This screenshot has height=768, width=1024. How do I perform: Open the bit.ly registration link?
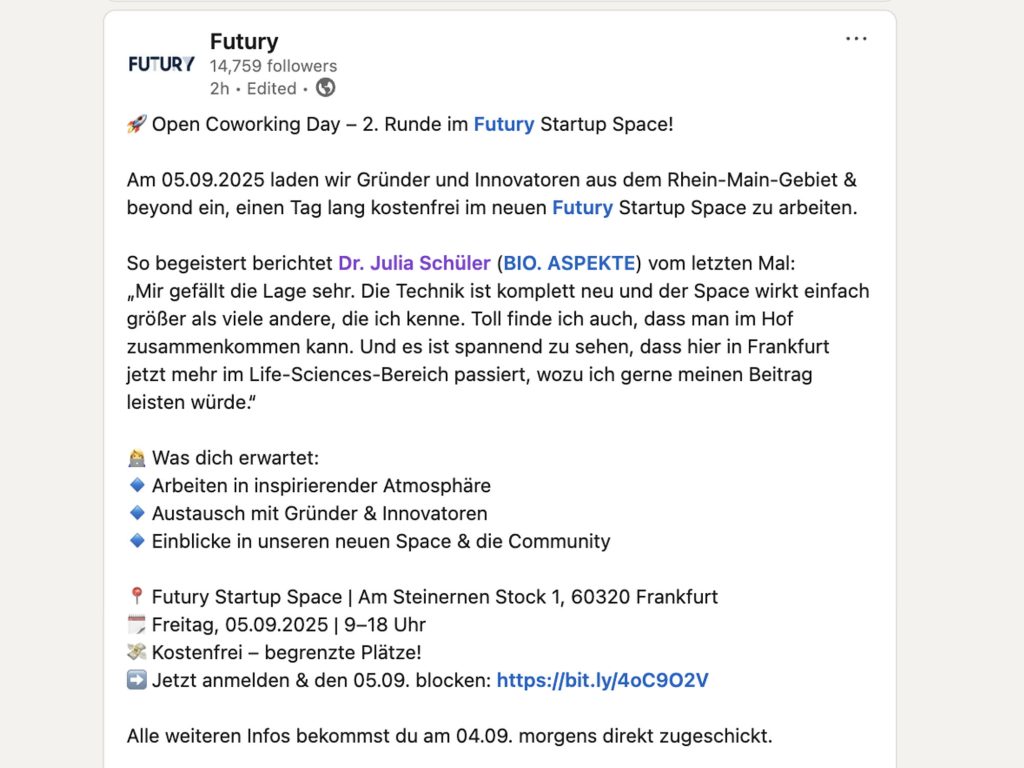point(602,679)
